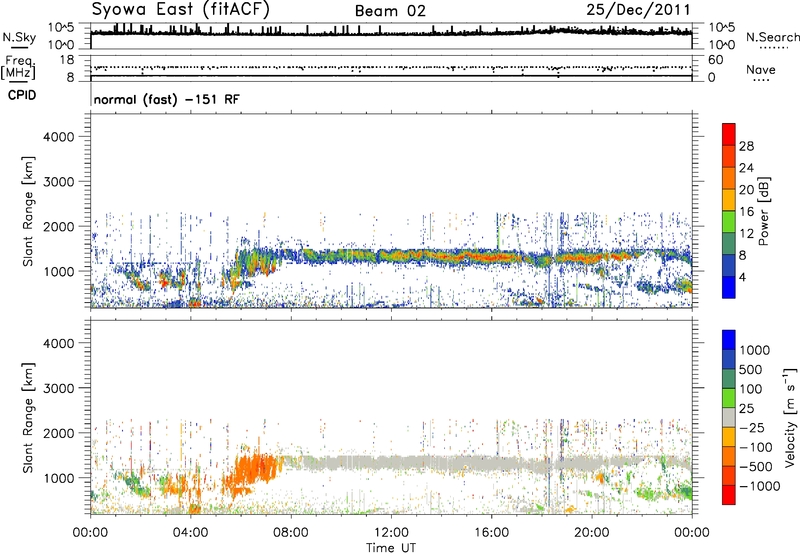This screenshot has height=554, width=800.
Task: Click the 'N.Sky' legend label
Action: coord(19,37)
